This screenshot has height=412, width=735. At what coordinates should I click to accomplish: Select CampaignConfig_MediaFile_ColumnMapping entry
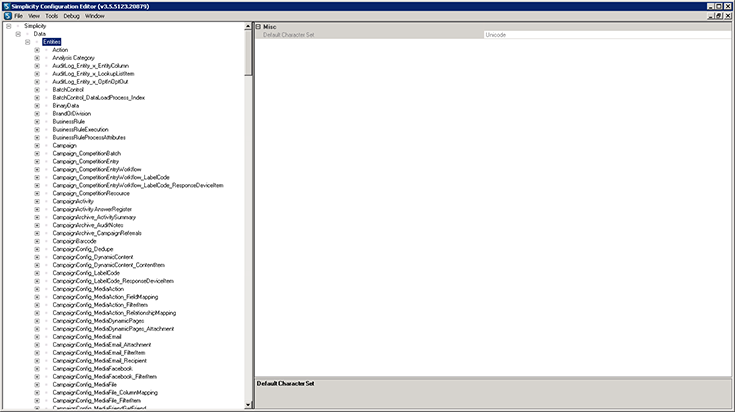click(105, 392)
